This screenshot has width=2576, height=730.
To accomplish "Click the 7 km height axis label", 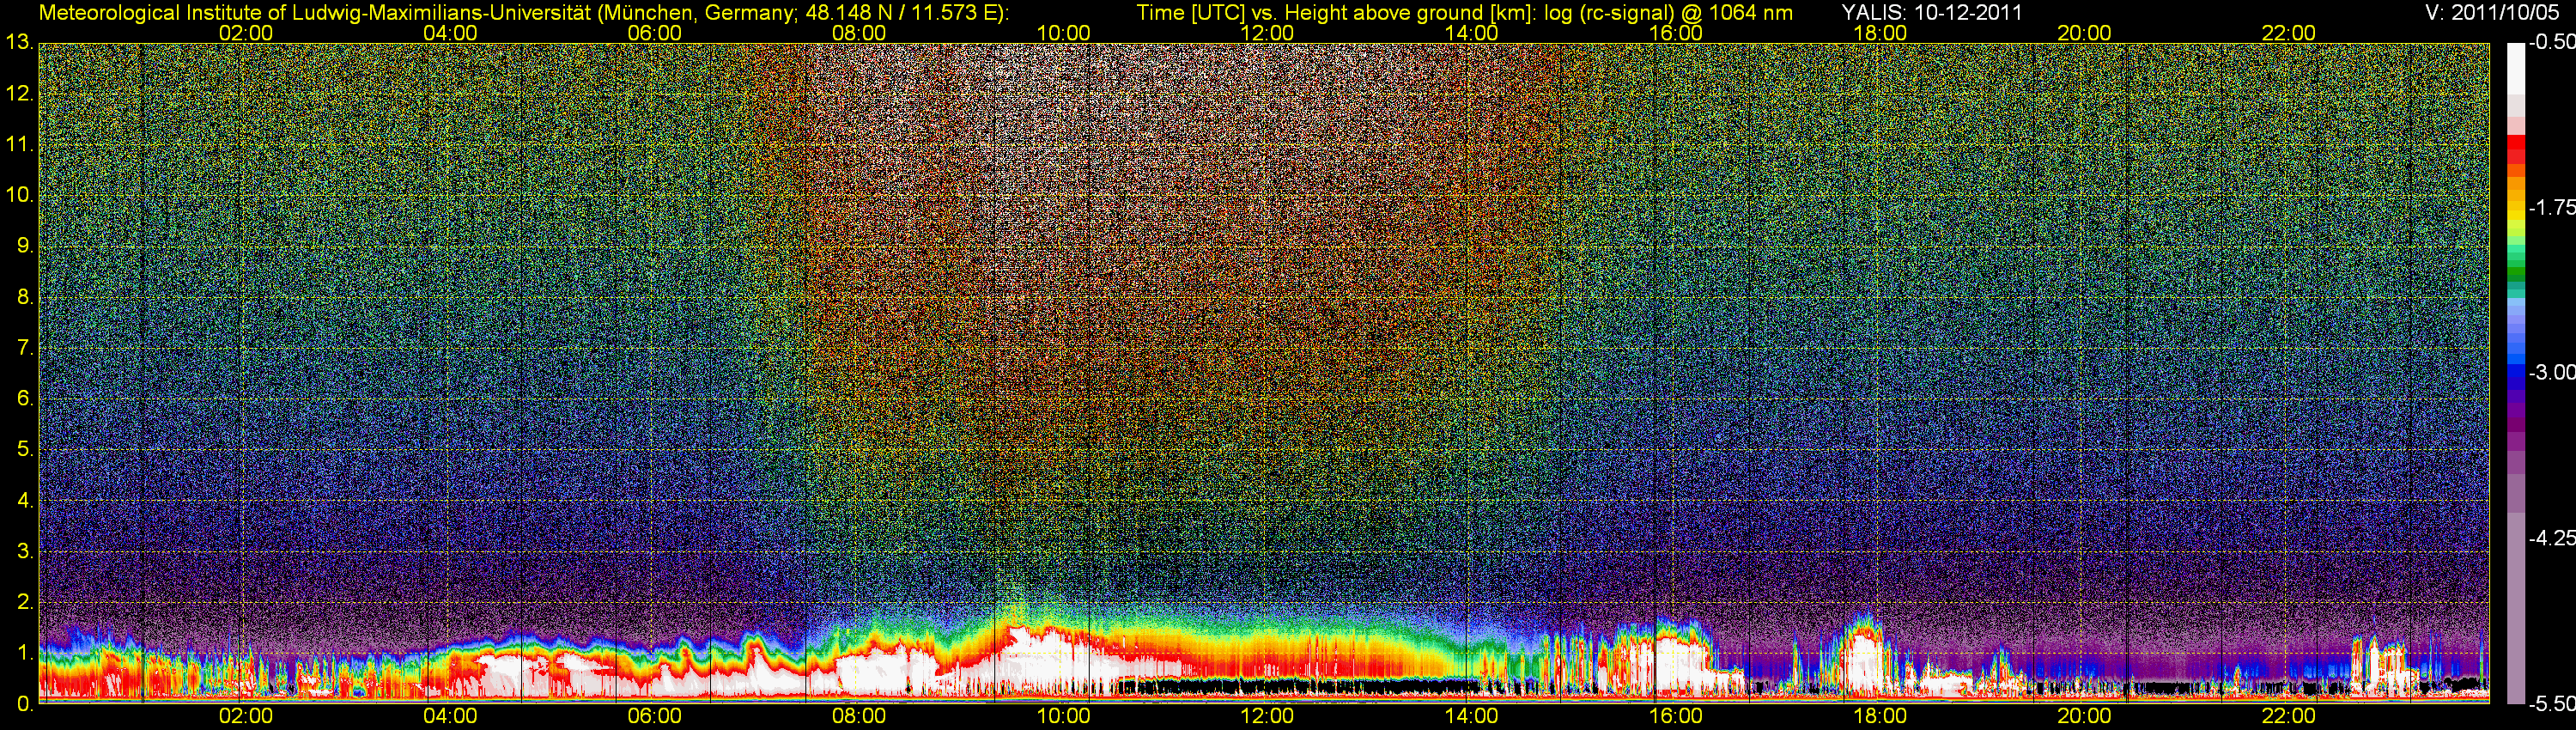I will tap(25, 348).
